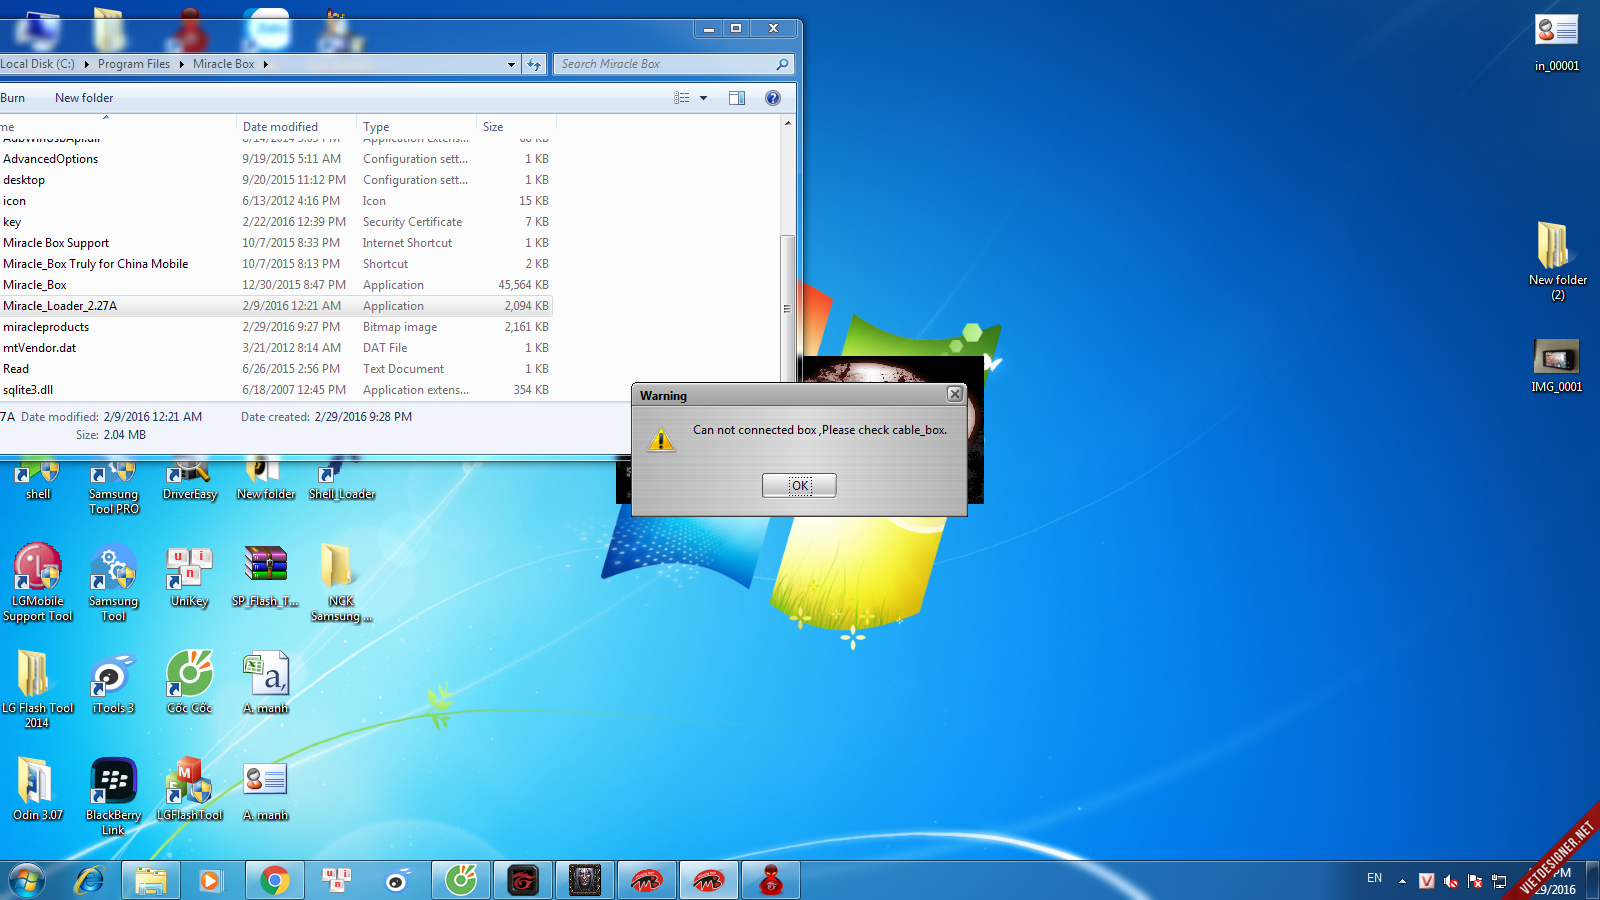Open IMG_0001 image thumbnail
1600x900 pixels.
click(x=1556, y=365)
